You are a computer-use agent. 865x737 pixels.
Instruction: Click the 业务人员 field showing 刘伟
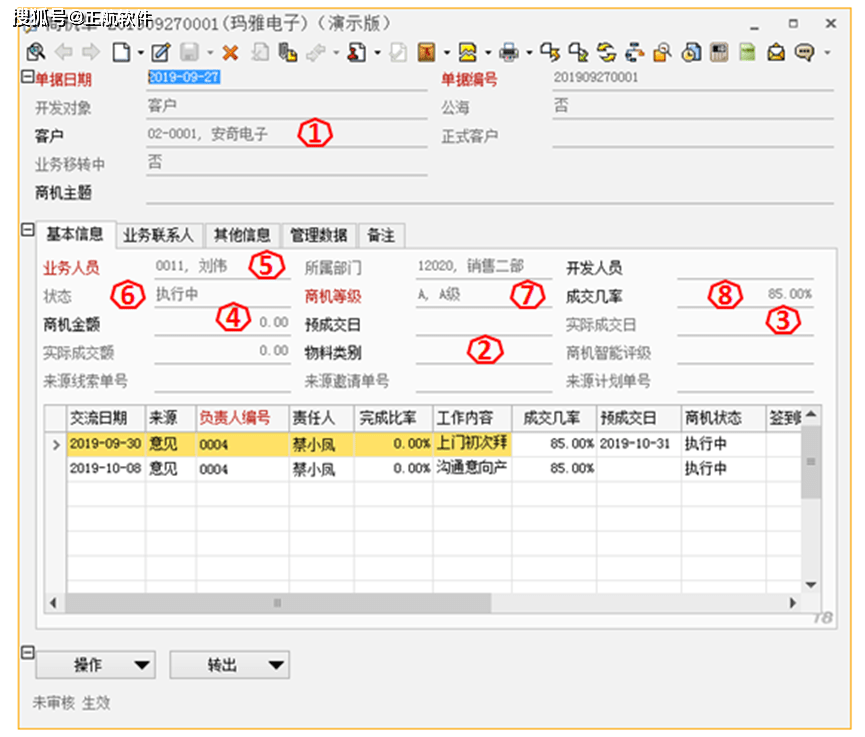tap(222, 266)
